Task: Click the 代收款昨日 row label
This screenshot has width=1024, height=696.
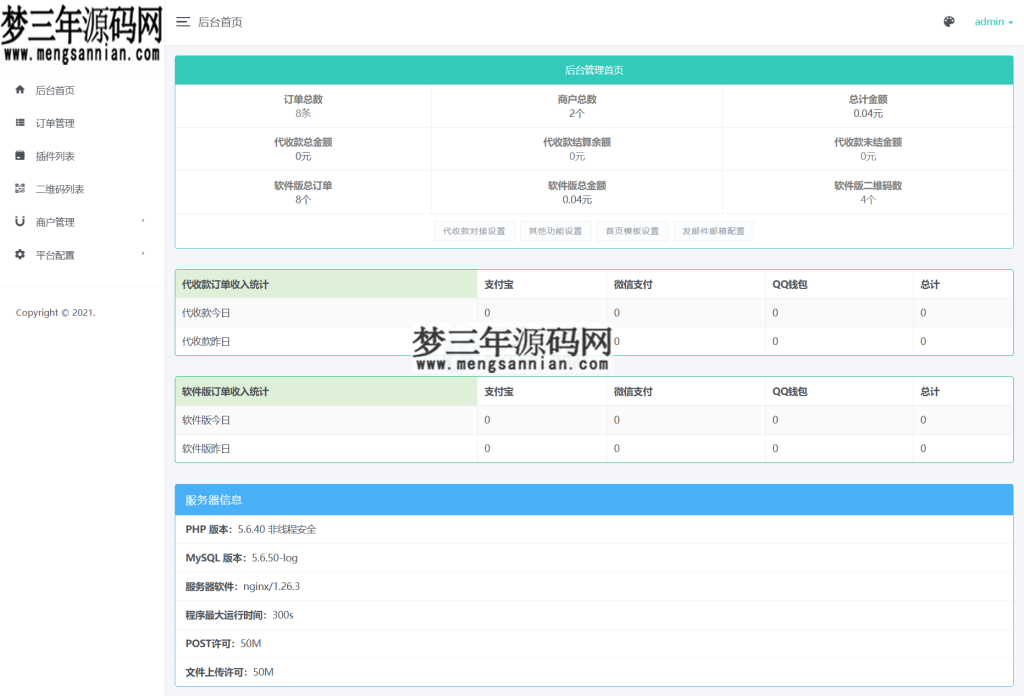Action: coord(206,341)
